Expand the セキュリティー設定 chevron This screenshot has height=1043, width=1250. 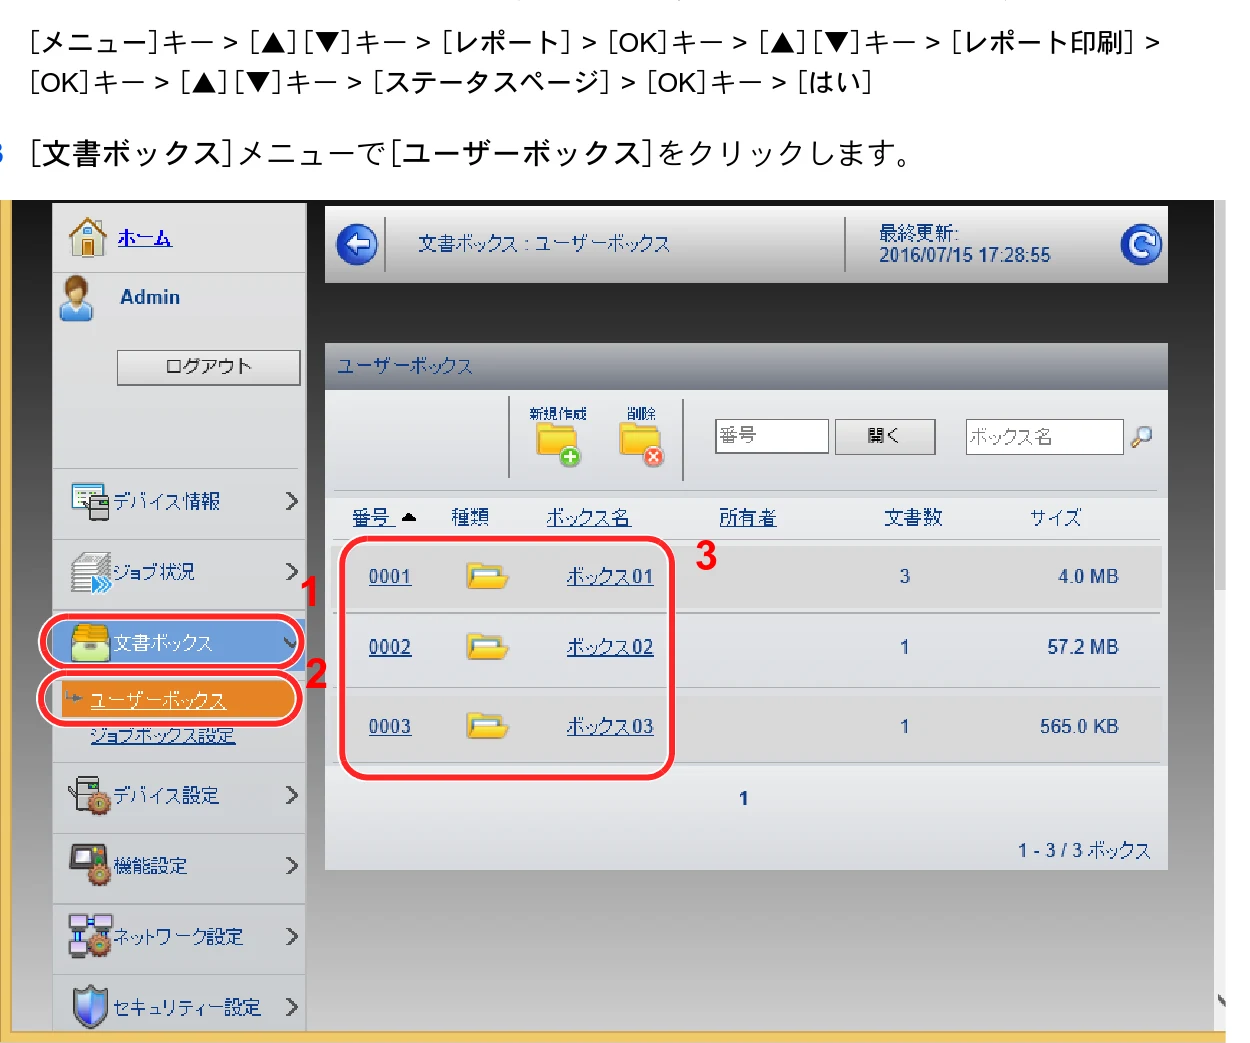click(291, 1006)
